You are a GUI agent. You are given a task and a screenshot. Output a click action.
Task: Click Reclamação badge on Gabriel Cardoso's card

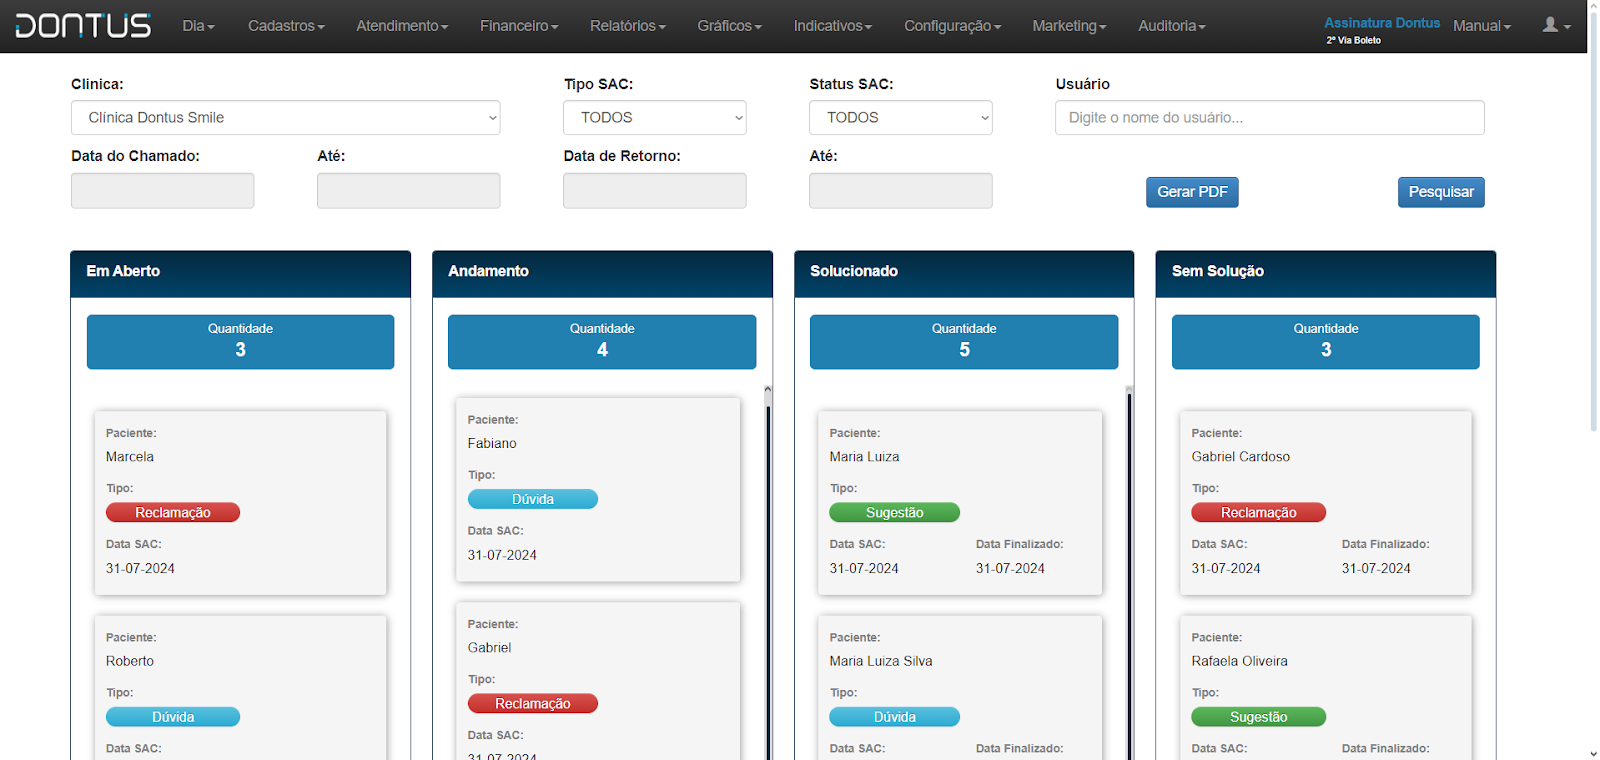(x=1259, y=512)
